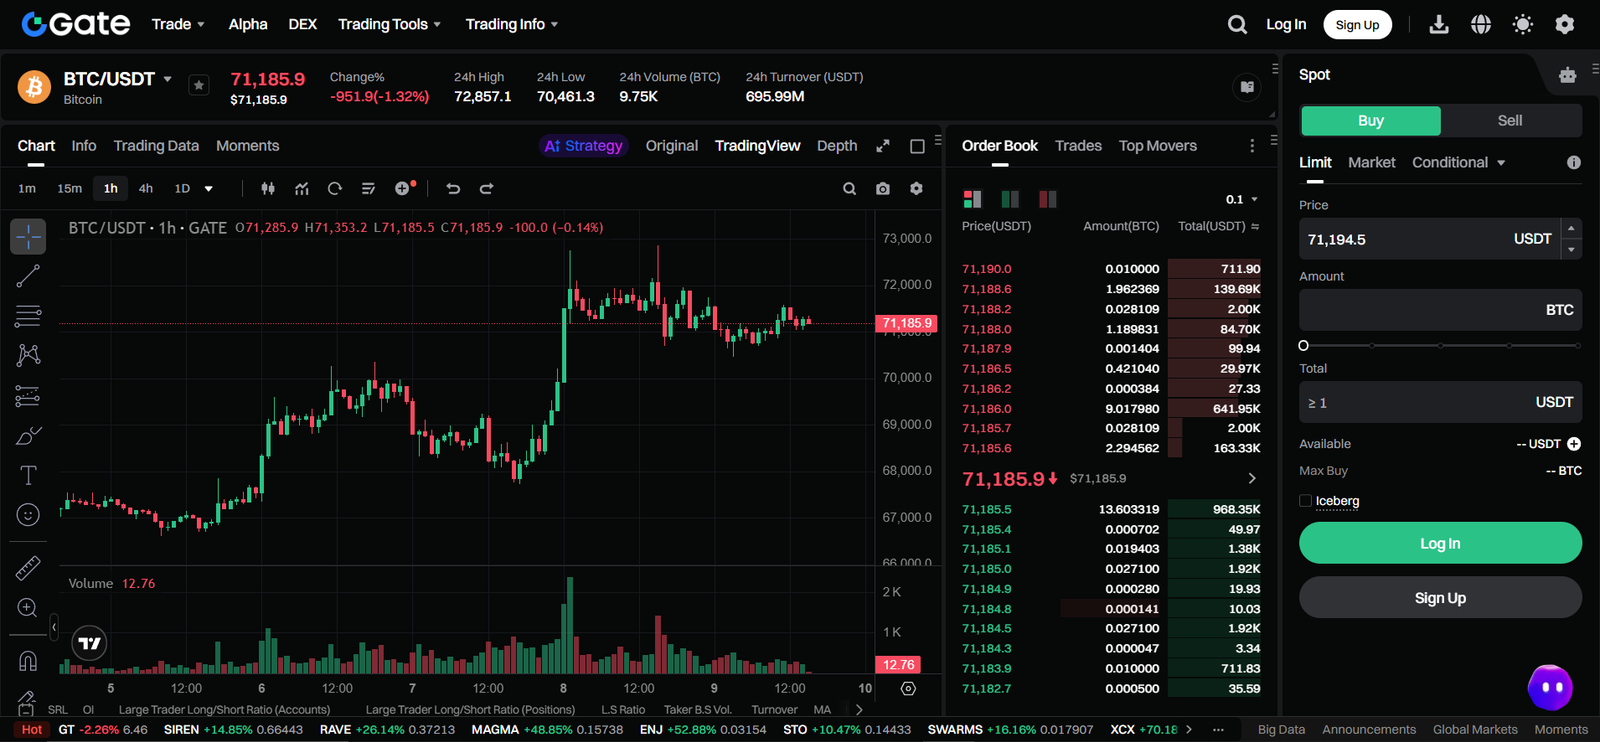Select the Fibonacci retracement tool
The image size is (1600, 742).
(28, 316)
